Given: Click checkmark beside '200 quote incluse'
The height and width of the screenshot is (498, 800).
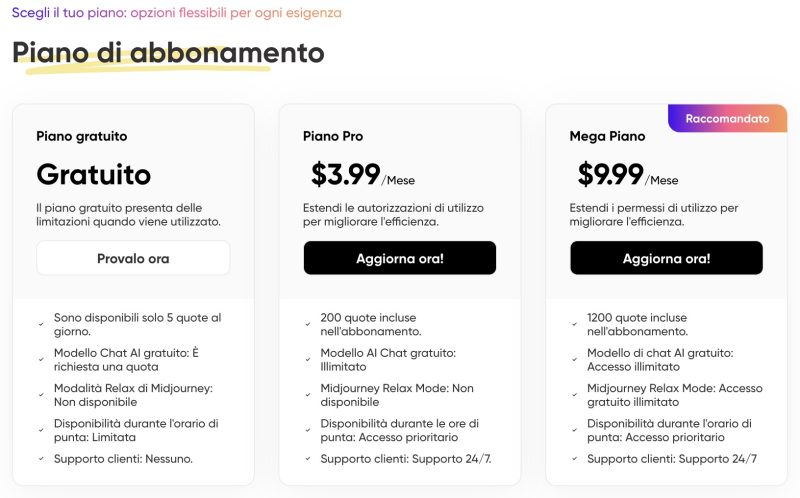Looking at the screenshot, I should tap(307, 324).
